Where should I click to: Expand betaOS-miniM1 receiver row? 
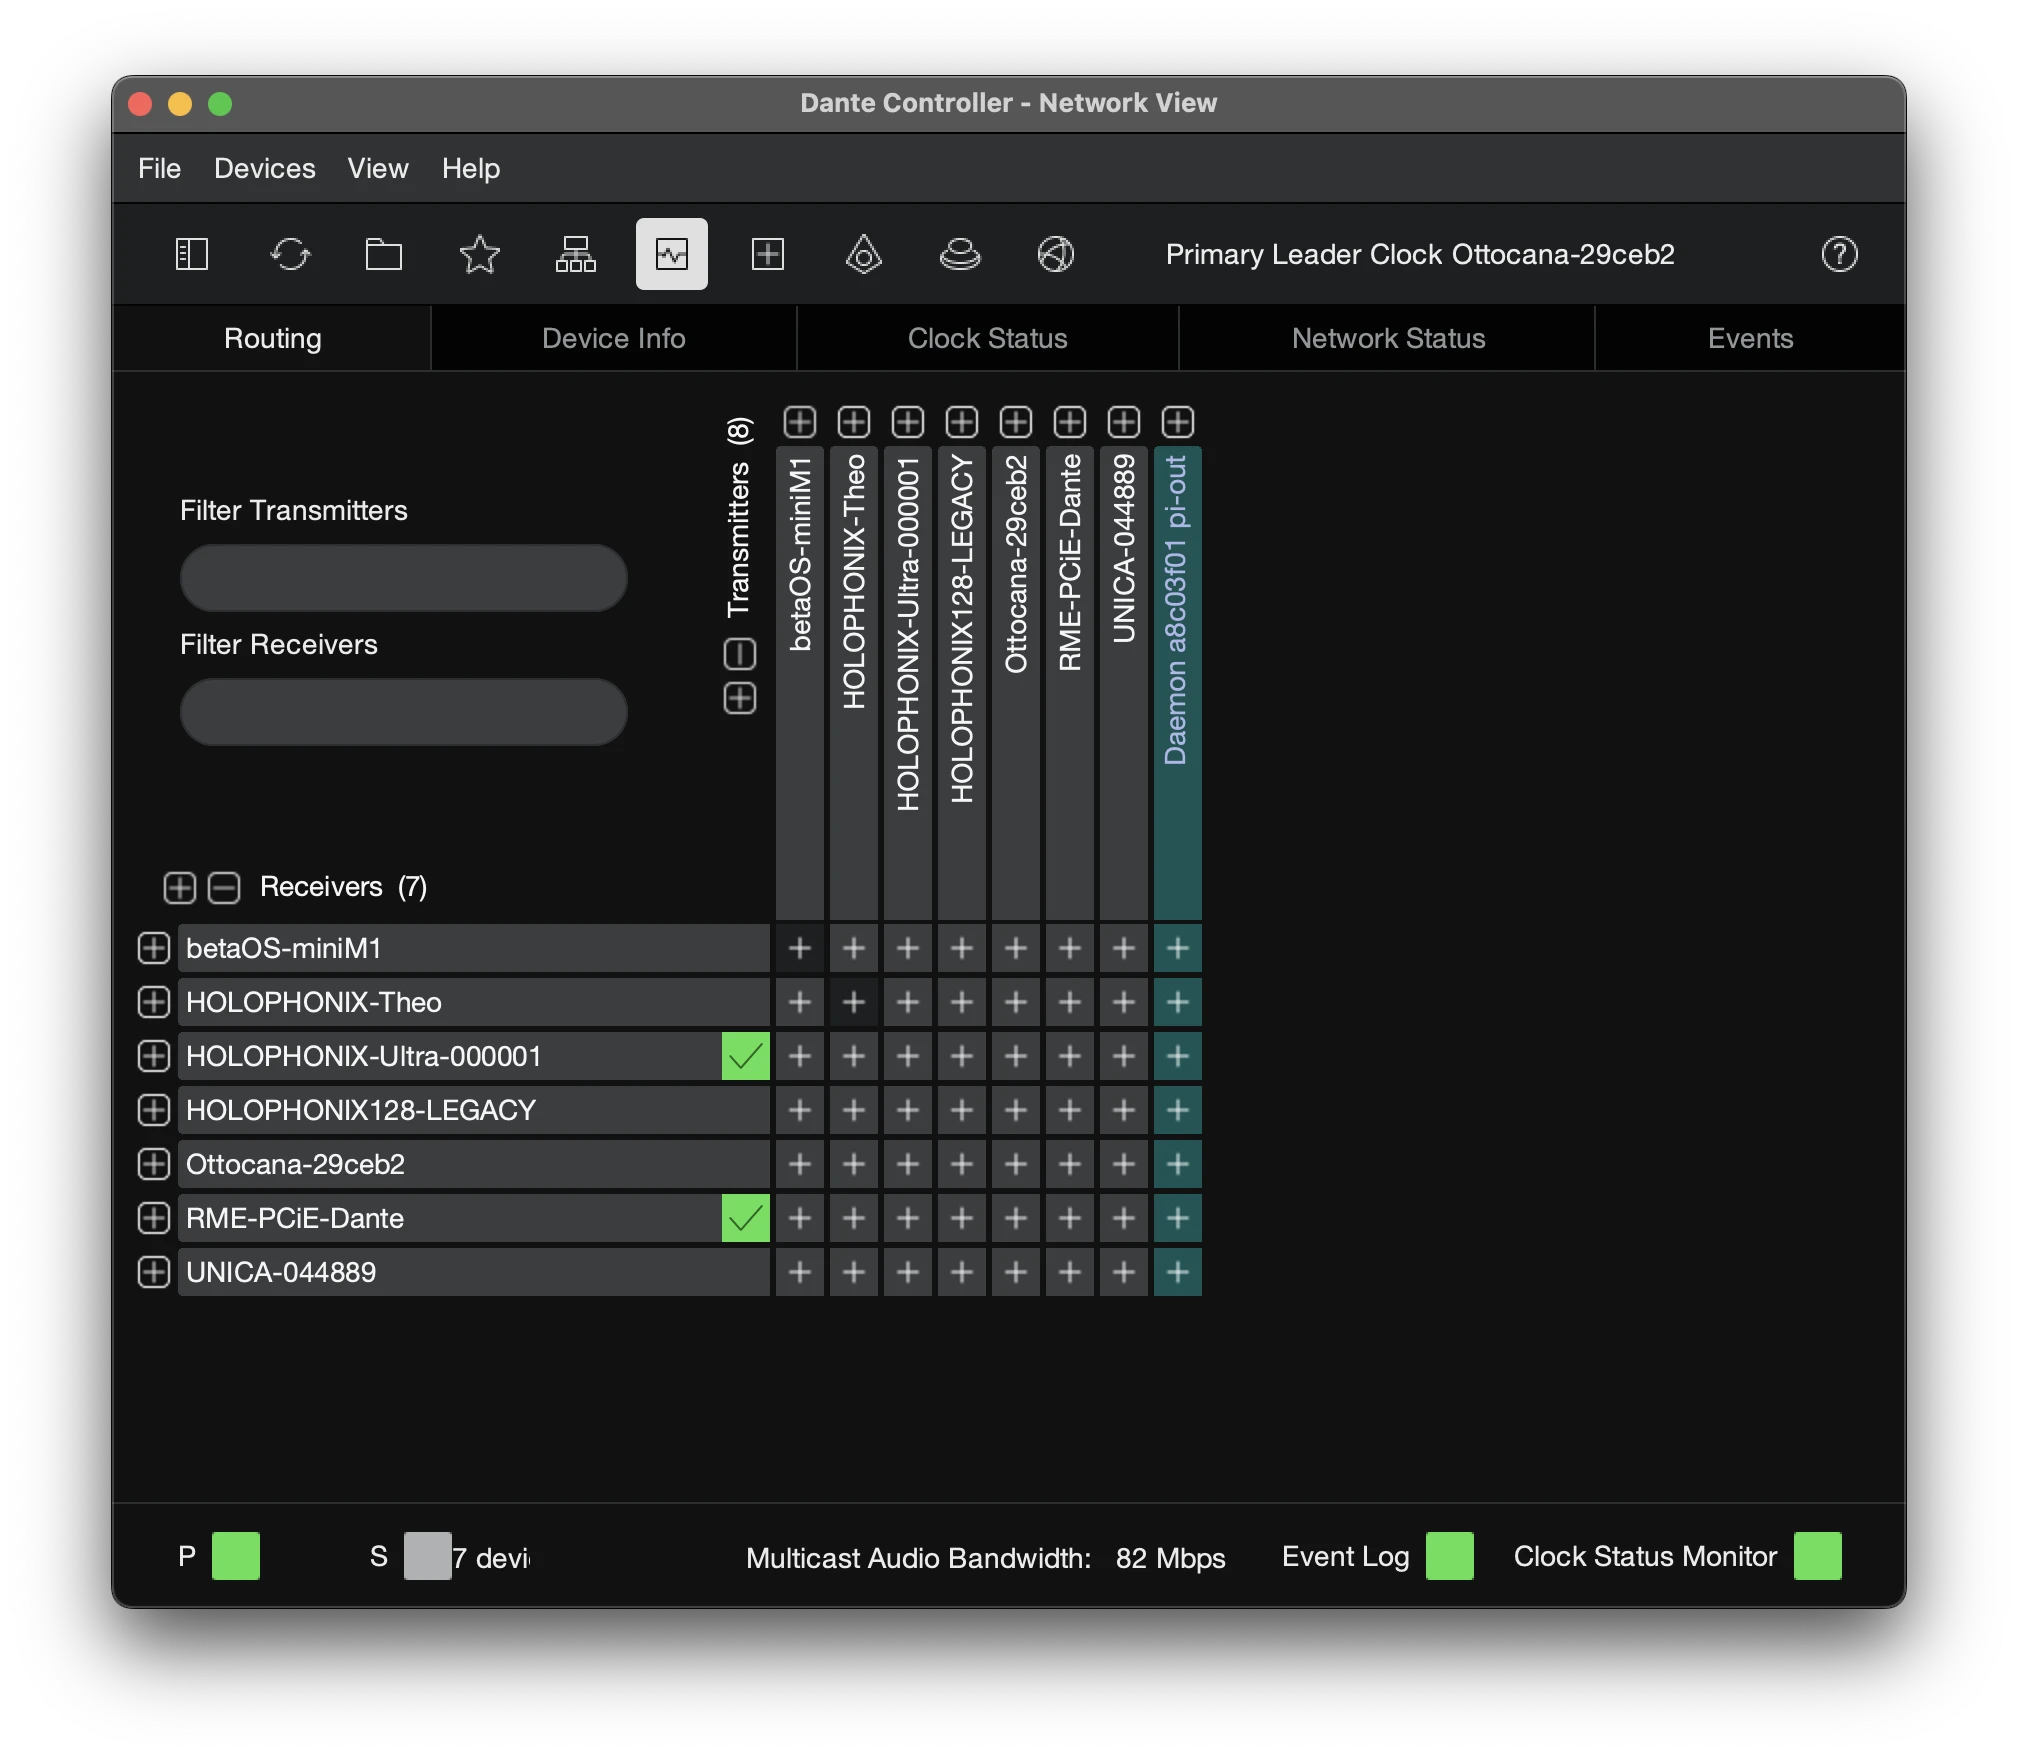point(154,948)
